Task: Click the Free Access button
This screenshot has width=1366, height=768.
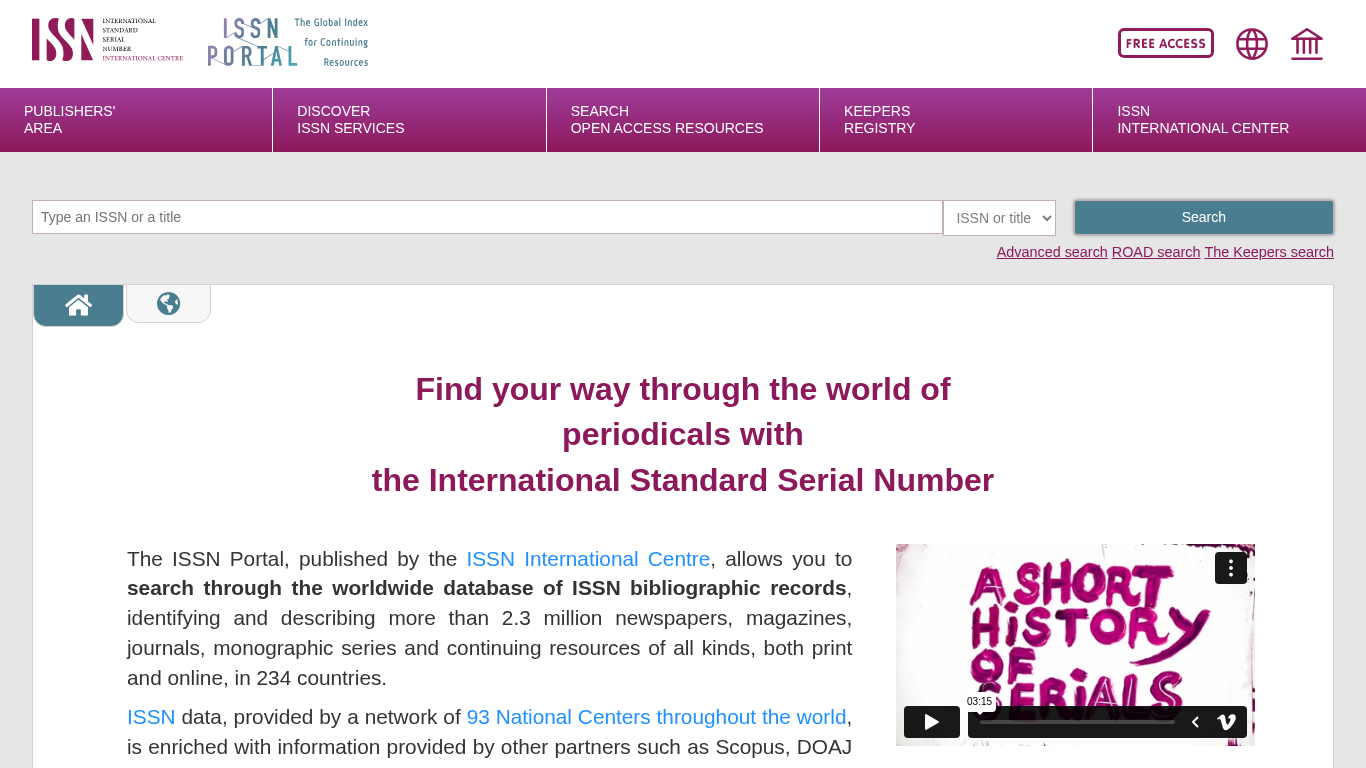Action: (1166, 43)
